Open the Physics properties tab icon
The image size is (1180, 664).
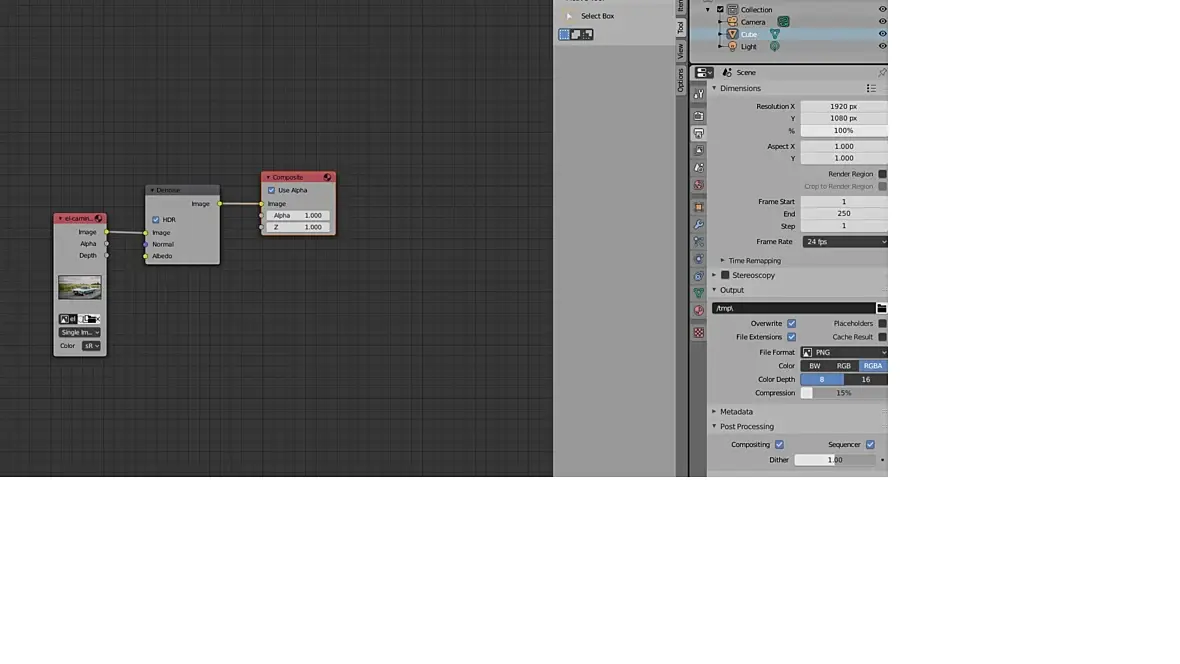coord(699,259)
